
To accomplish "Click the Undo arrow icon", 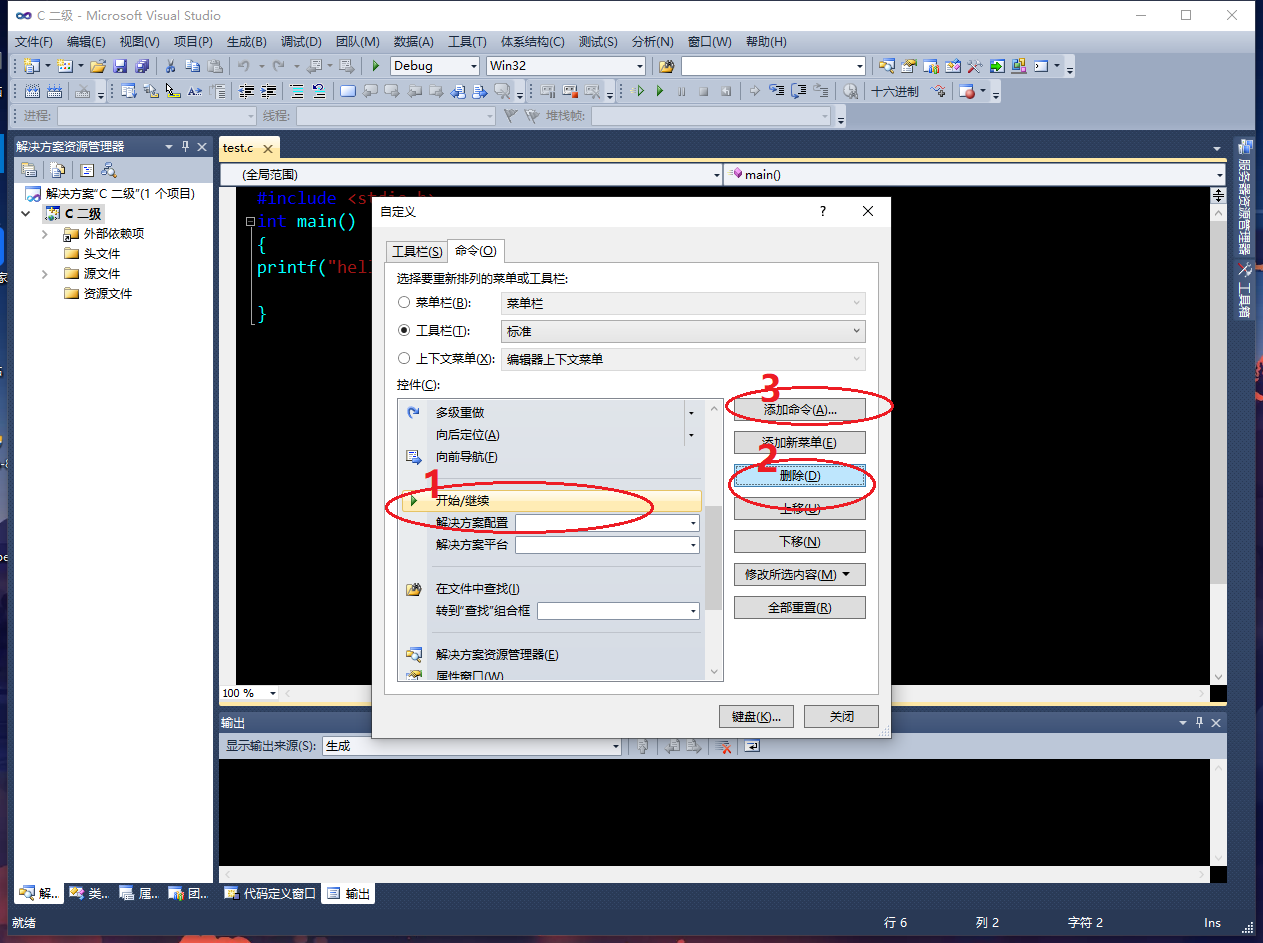I will [243, 66].
